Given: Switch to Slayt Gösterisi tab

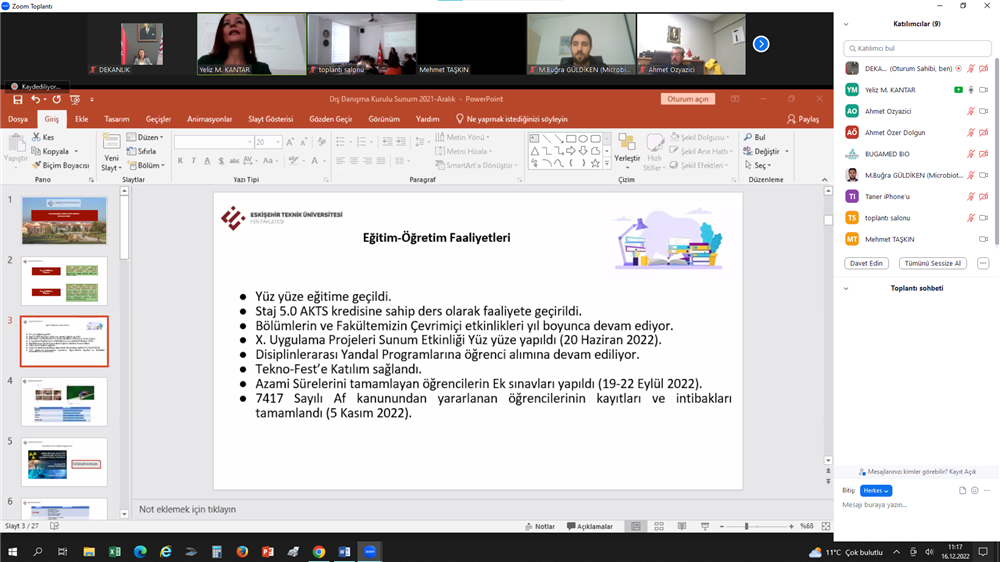Looking at the screenshot, I should 270,119.
